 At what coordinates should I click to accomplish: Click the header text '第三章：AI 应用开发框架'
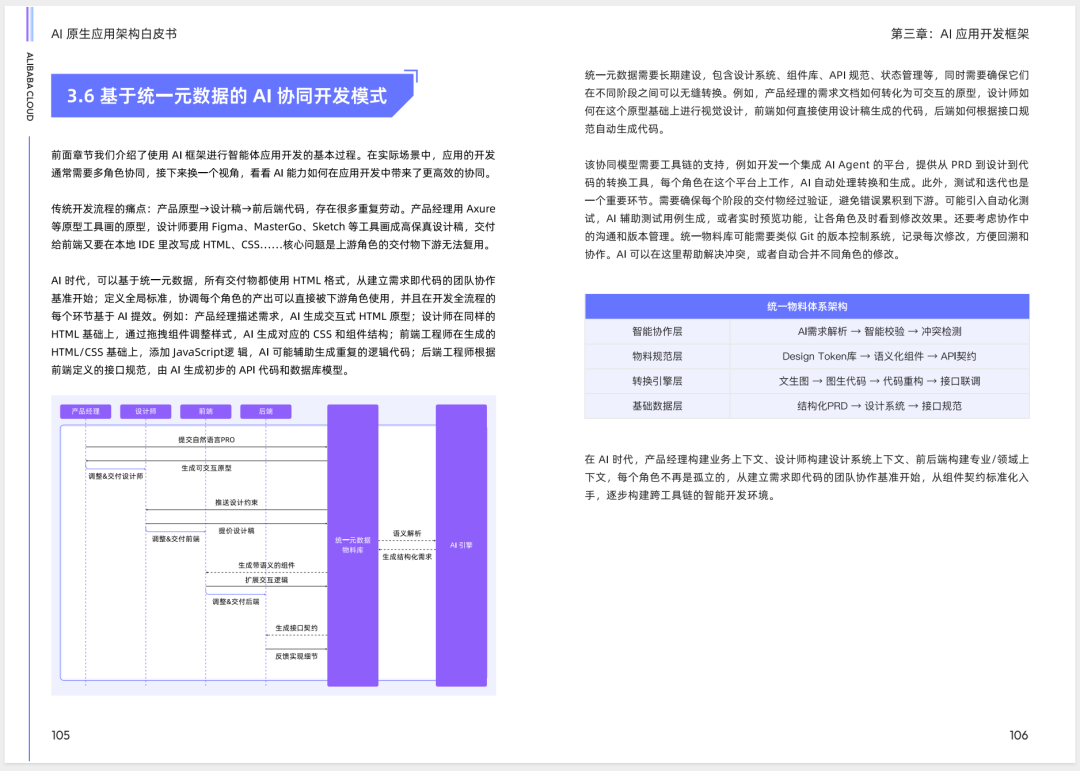pyautogui.click(x=959, y=34)
